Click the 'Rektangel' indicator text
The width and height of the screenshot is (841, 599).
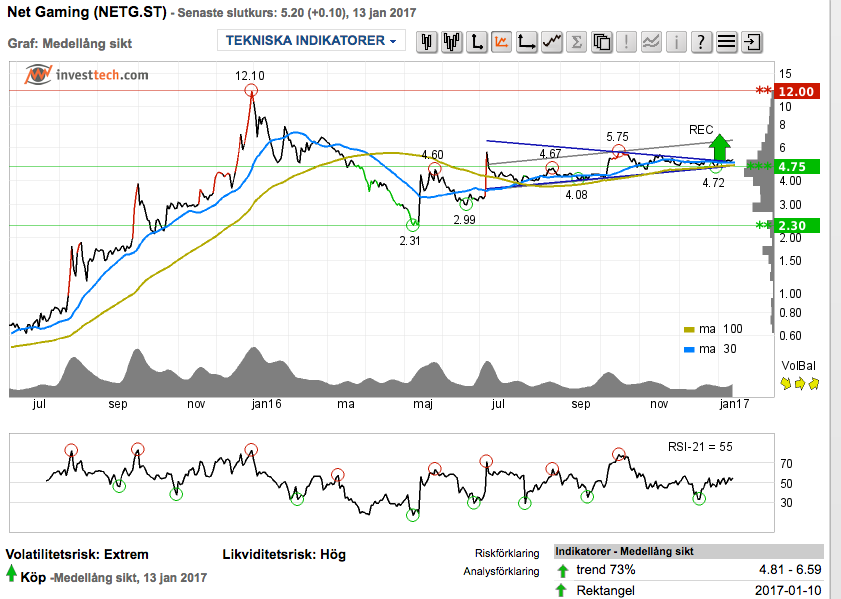point(606,590)
